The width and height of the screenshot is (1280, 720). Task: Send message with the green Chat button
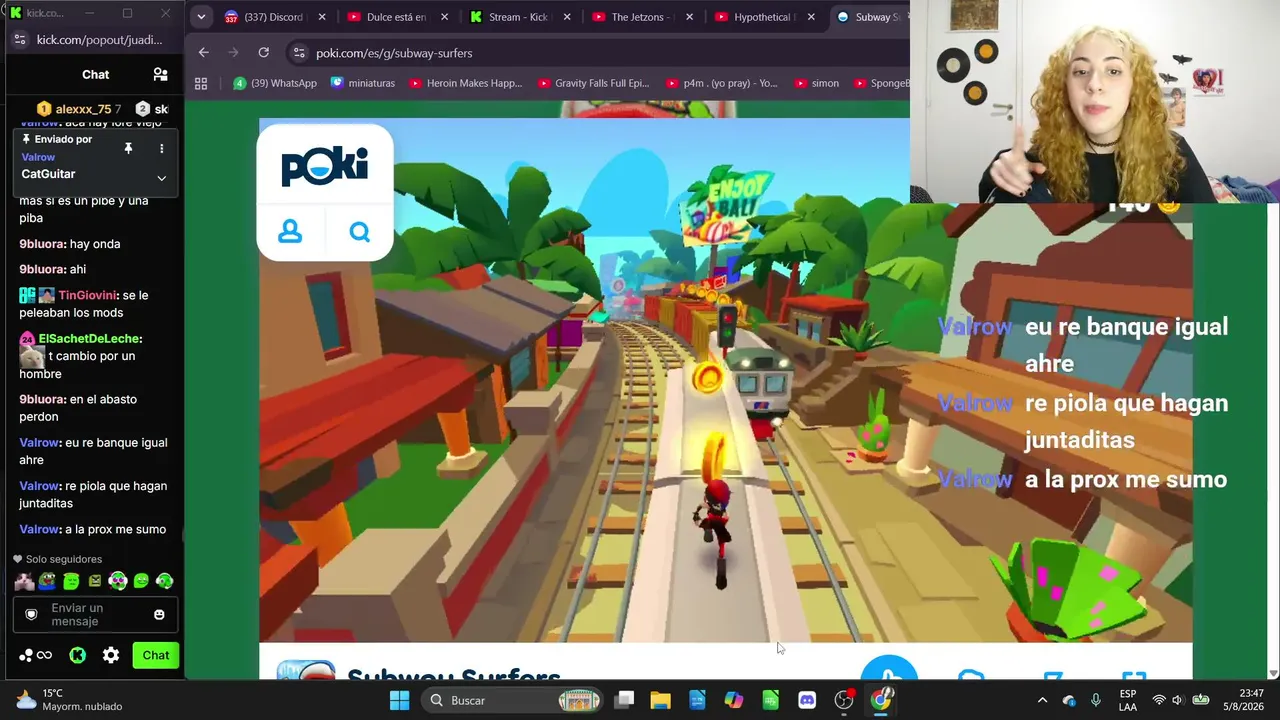click(155, 655)
